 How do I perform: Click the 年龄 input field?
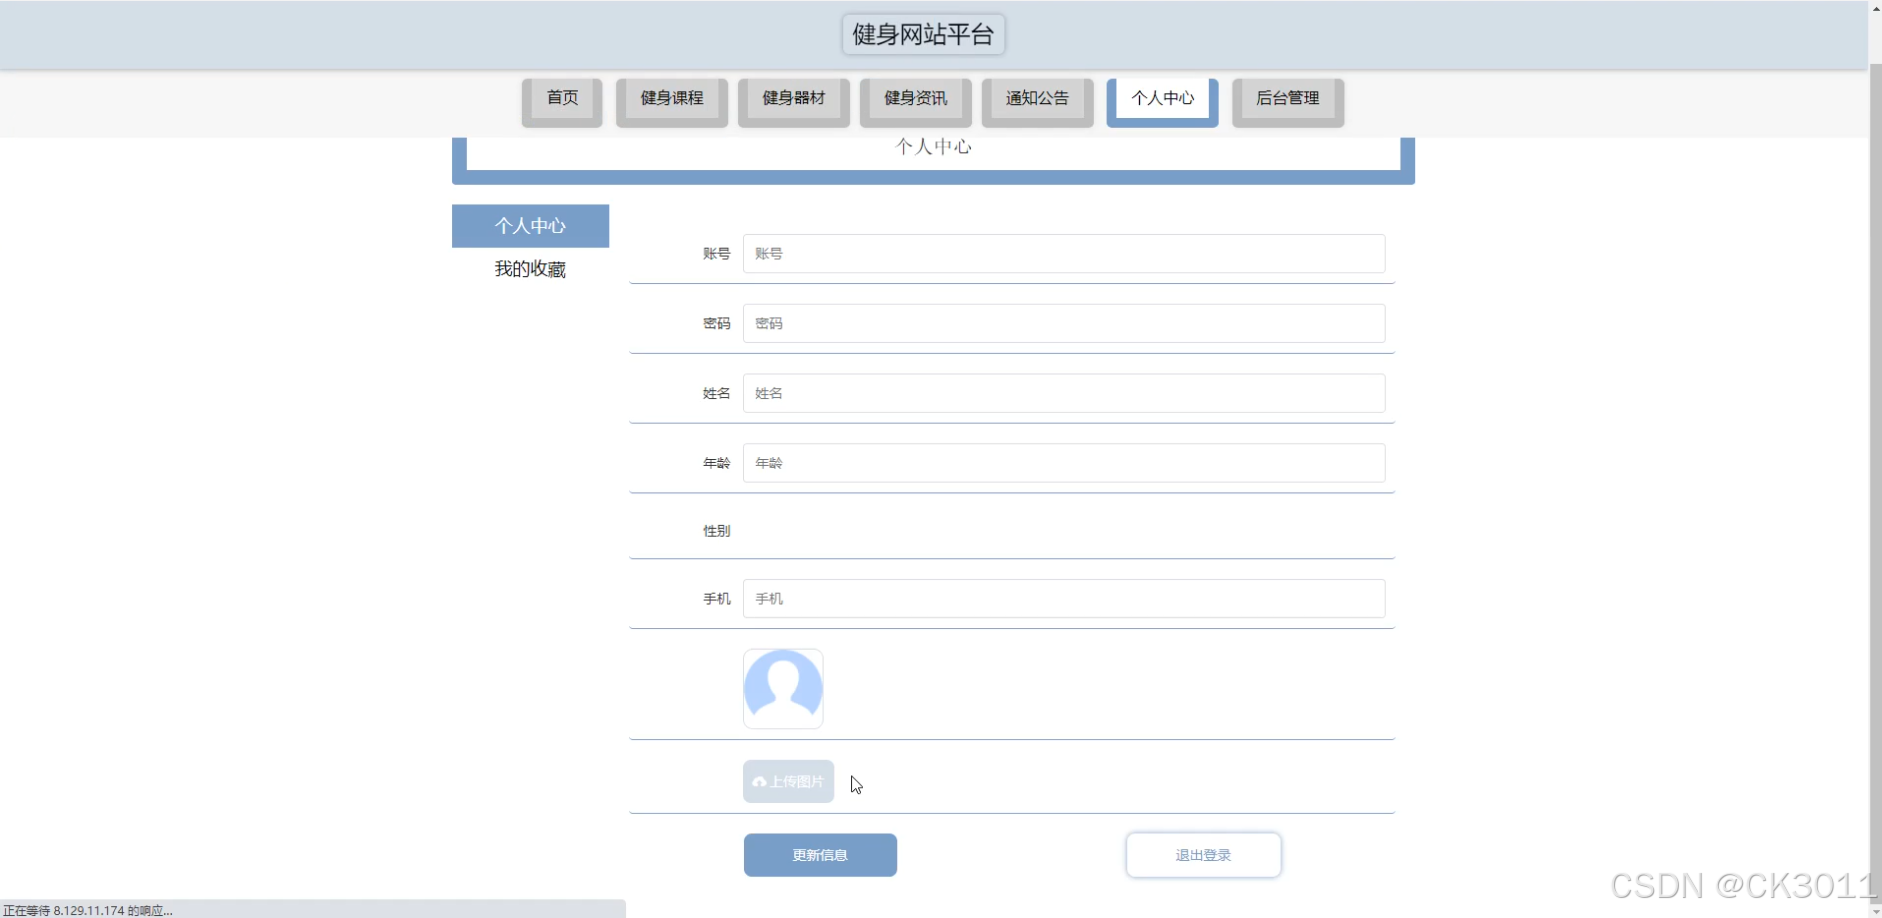click(1063, 462)
